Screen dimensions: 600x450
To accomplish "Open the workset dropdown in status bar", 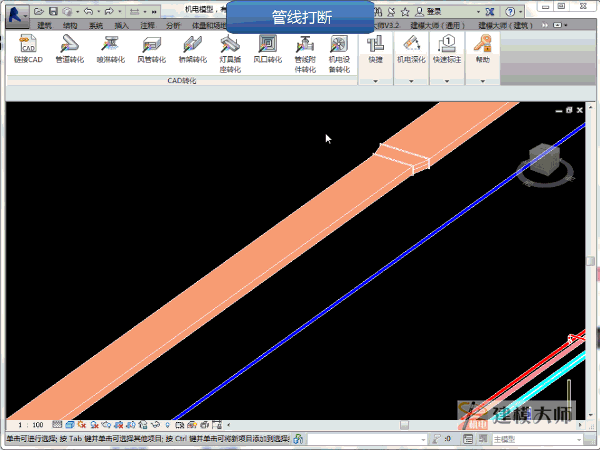I will pyautogui.click(x=366, y=439).
